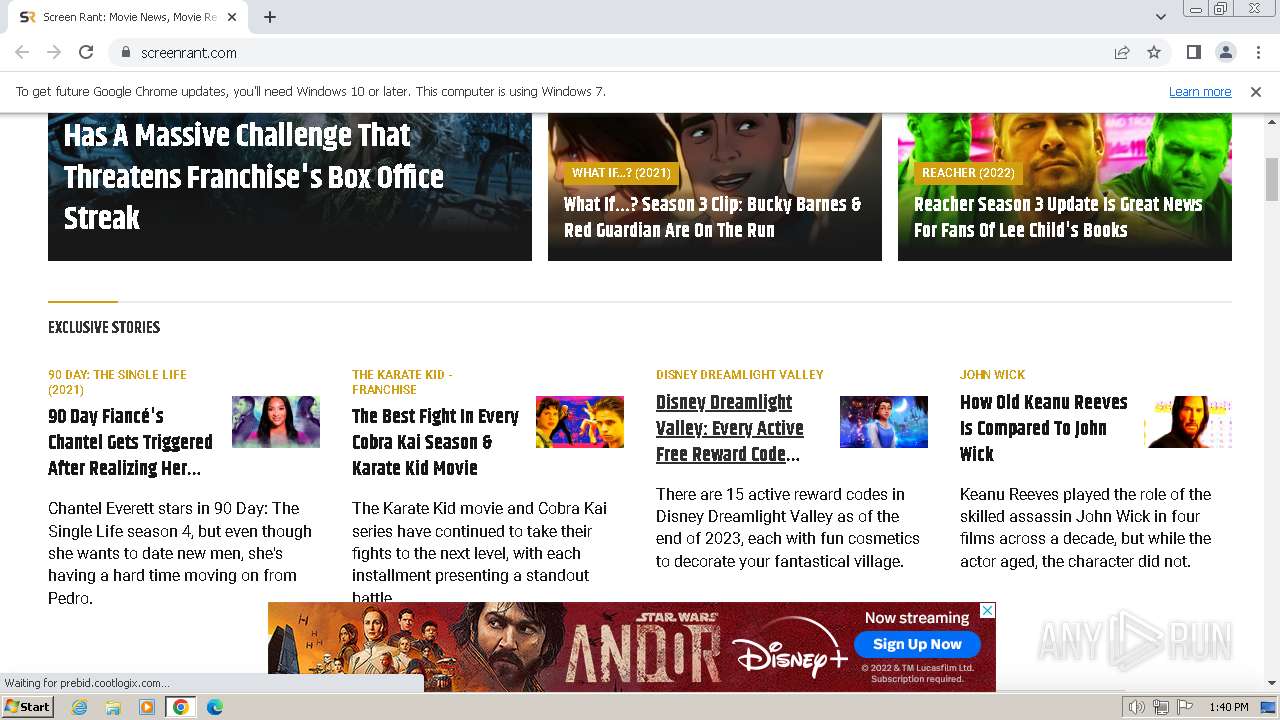
Task: Click the REACHER (2022) tag
Action: [968, 173]
